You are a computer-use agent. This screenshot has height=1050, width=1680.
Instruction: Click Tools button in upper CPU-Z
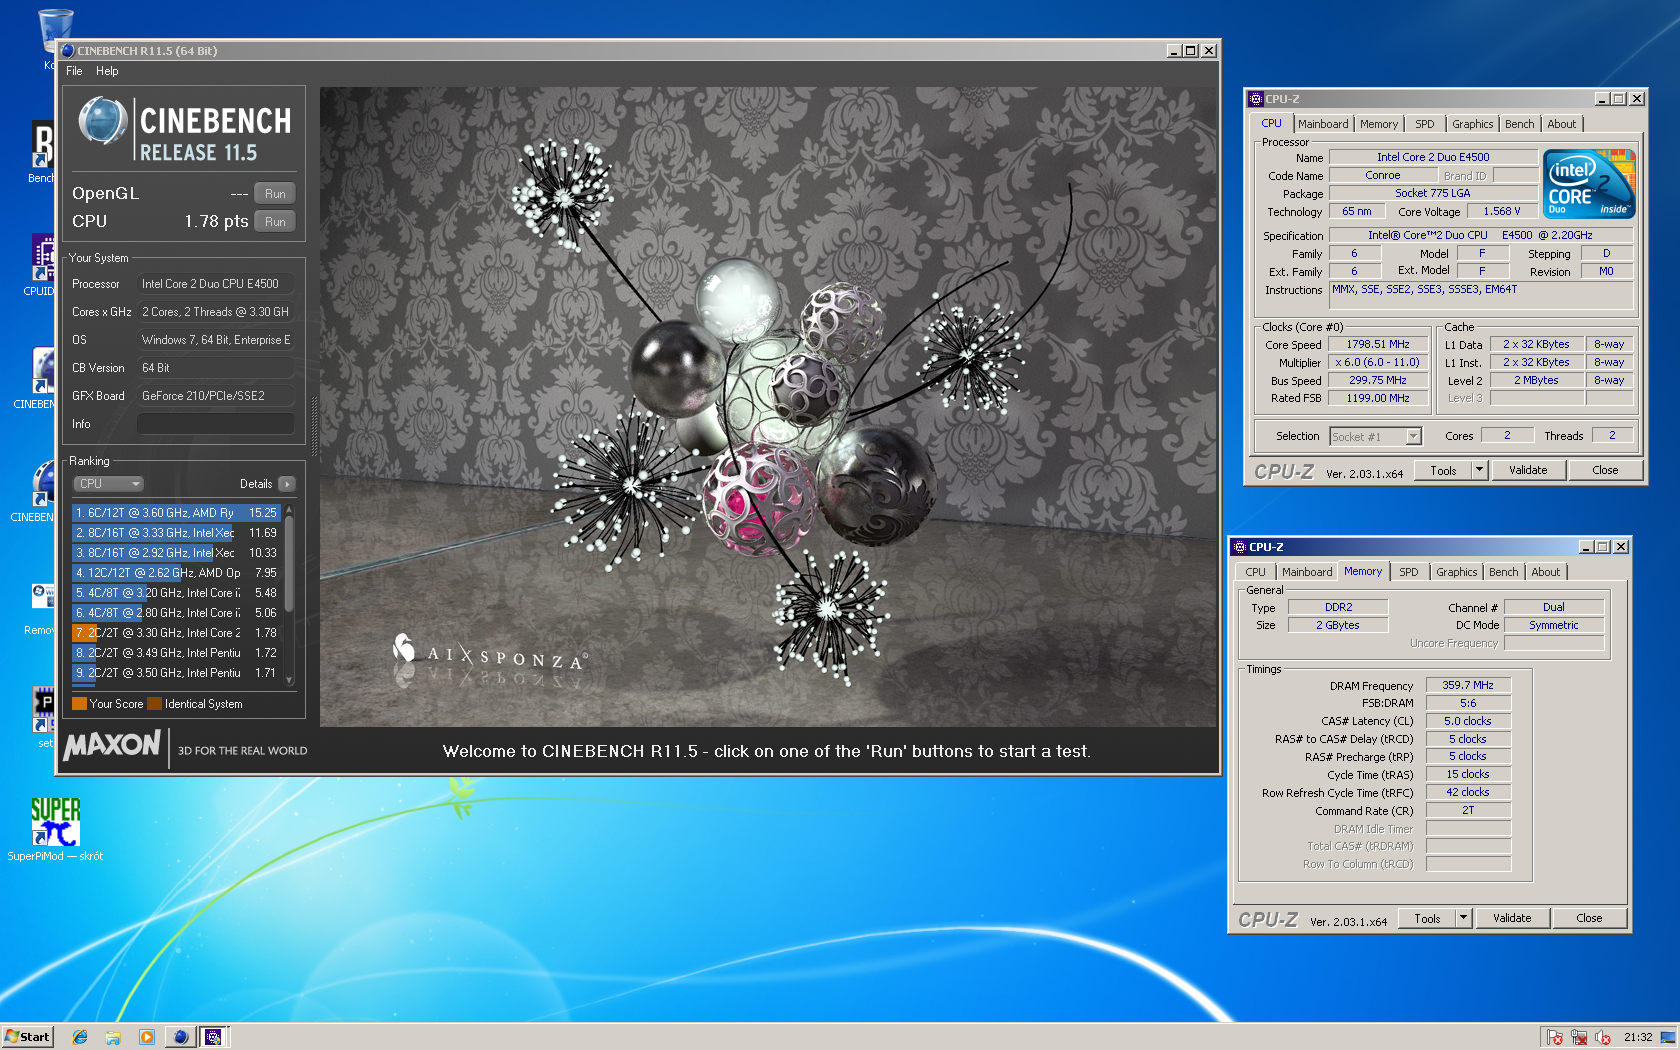1443,470
